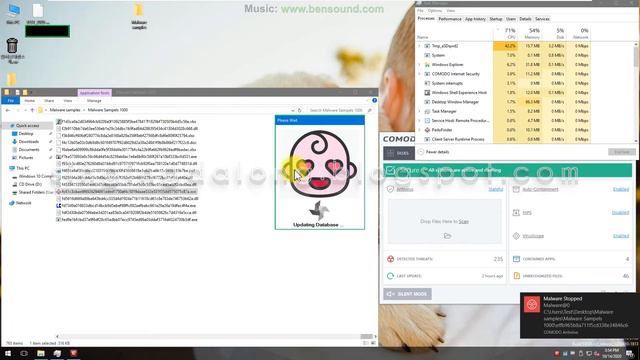Select Quick access in navigation pane
The image size is (640, 360).
27,126
